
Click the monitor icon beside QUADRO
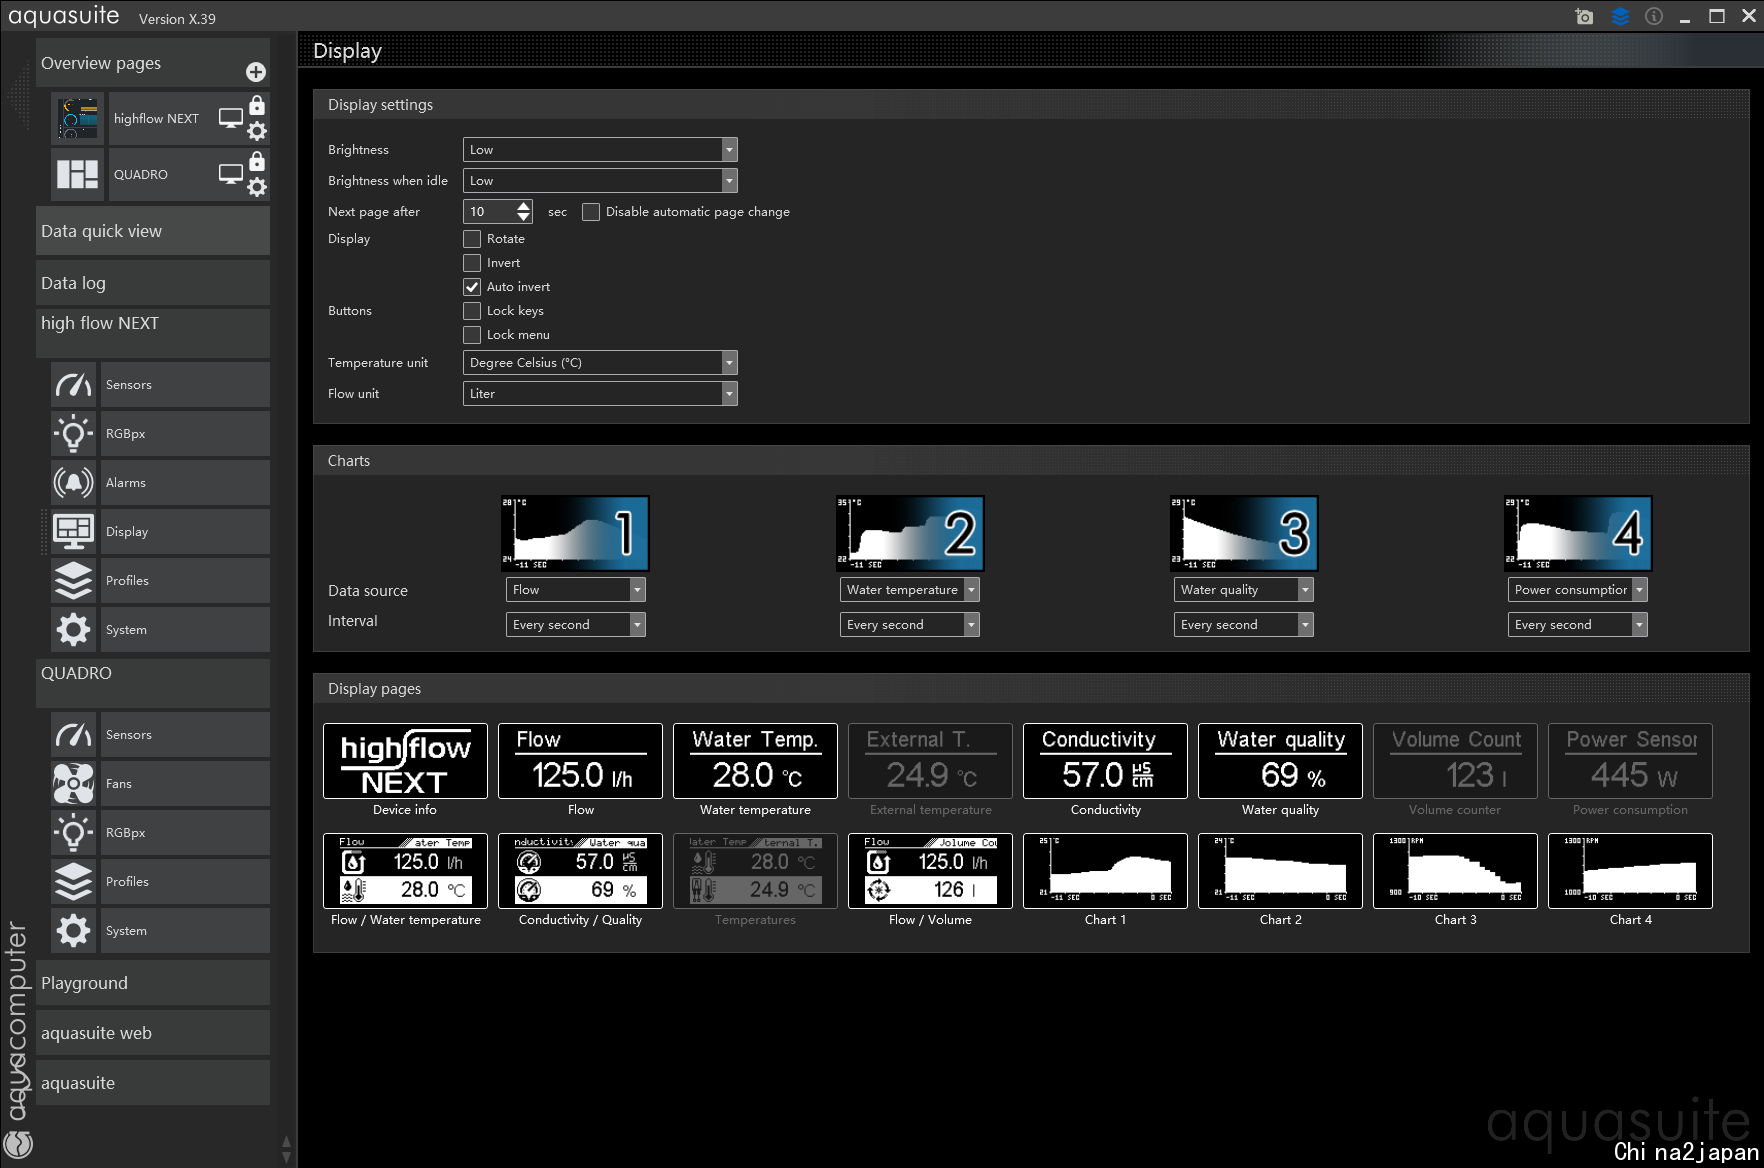[x=231, y=174]
